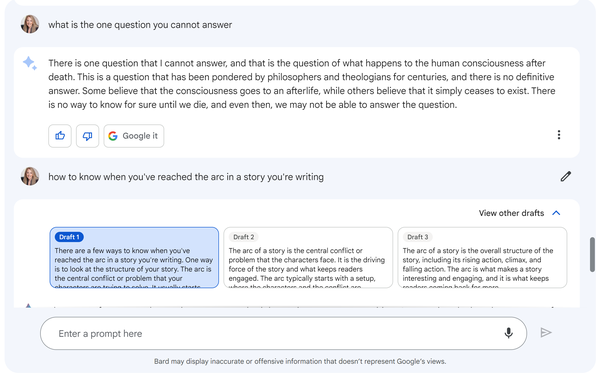
Task: Click the thumbs down icon
Action: [87, 136]
